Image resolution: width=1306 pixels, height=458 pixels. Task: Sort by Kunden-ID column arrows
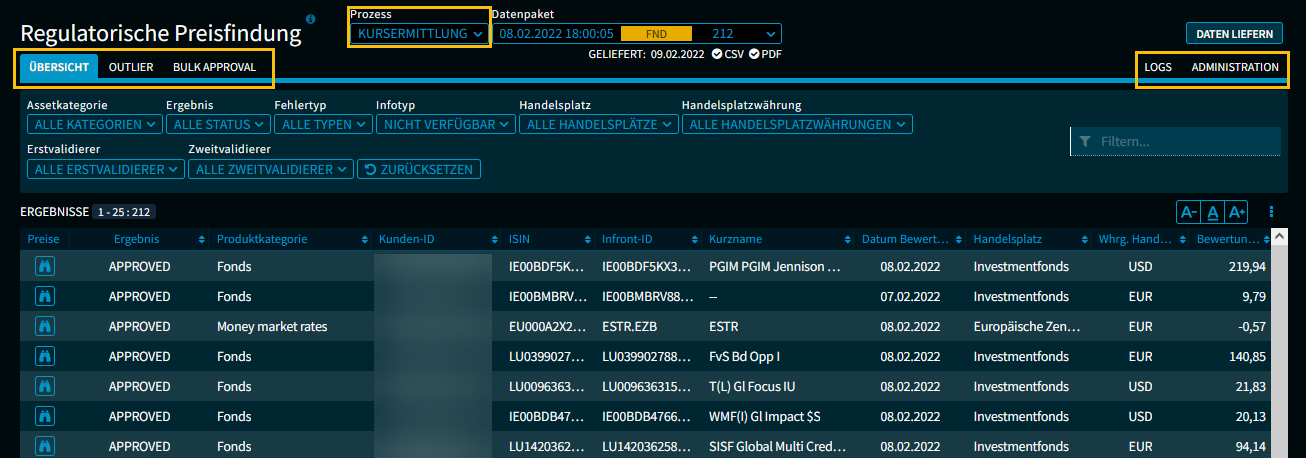(494, 240)
